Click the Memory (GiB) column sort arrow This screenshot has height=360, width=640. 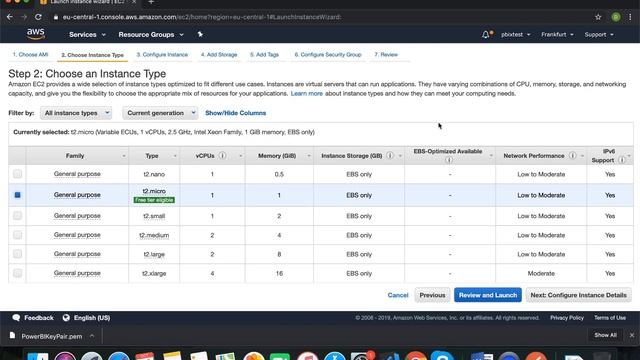tap(309, 156)
